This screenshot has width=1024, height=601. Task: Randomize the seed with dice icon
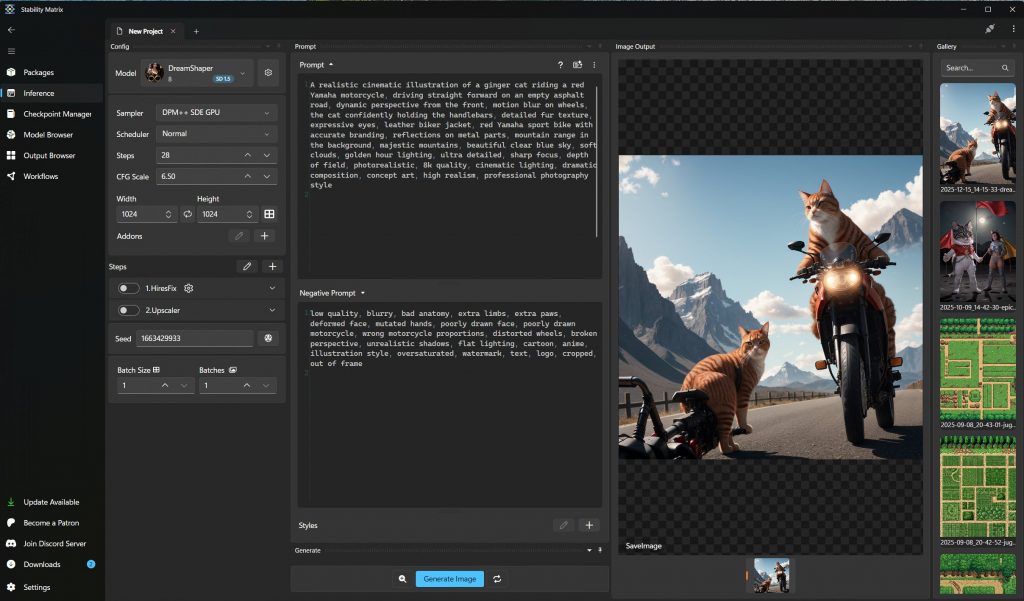(268, 339)
